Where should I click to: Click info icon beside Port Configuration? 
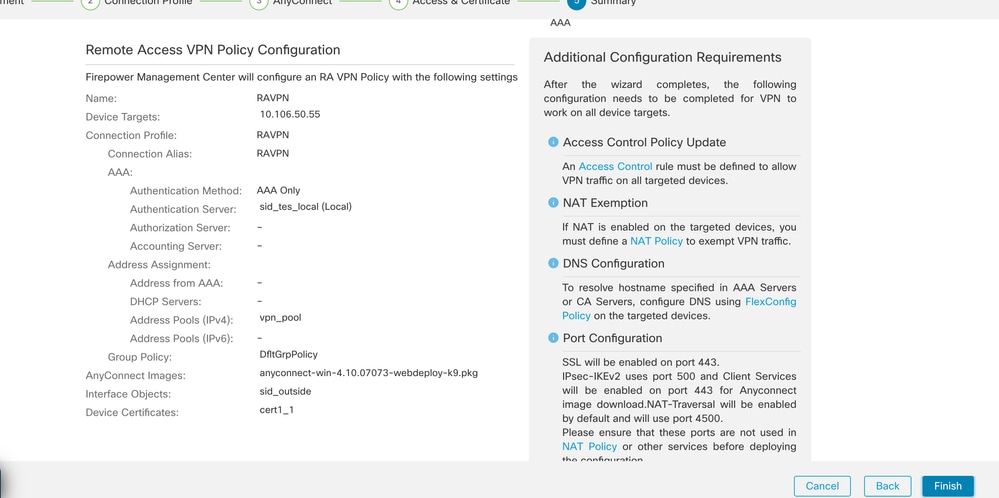[x=553, y=338]
